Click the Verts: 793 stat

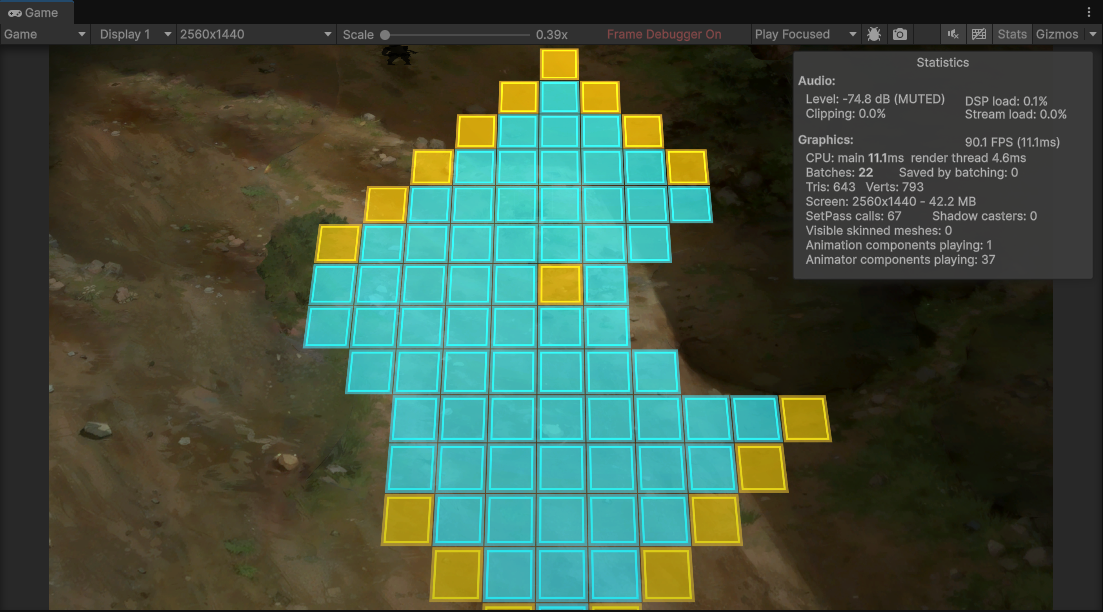point(895,187)
